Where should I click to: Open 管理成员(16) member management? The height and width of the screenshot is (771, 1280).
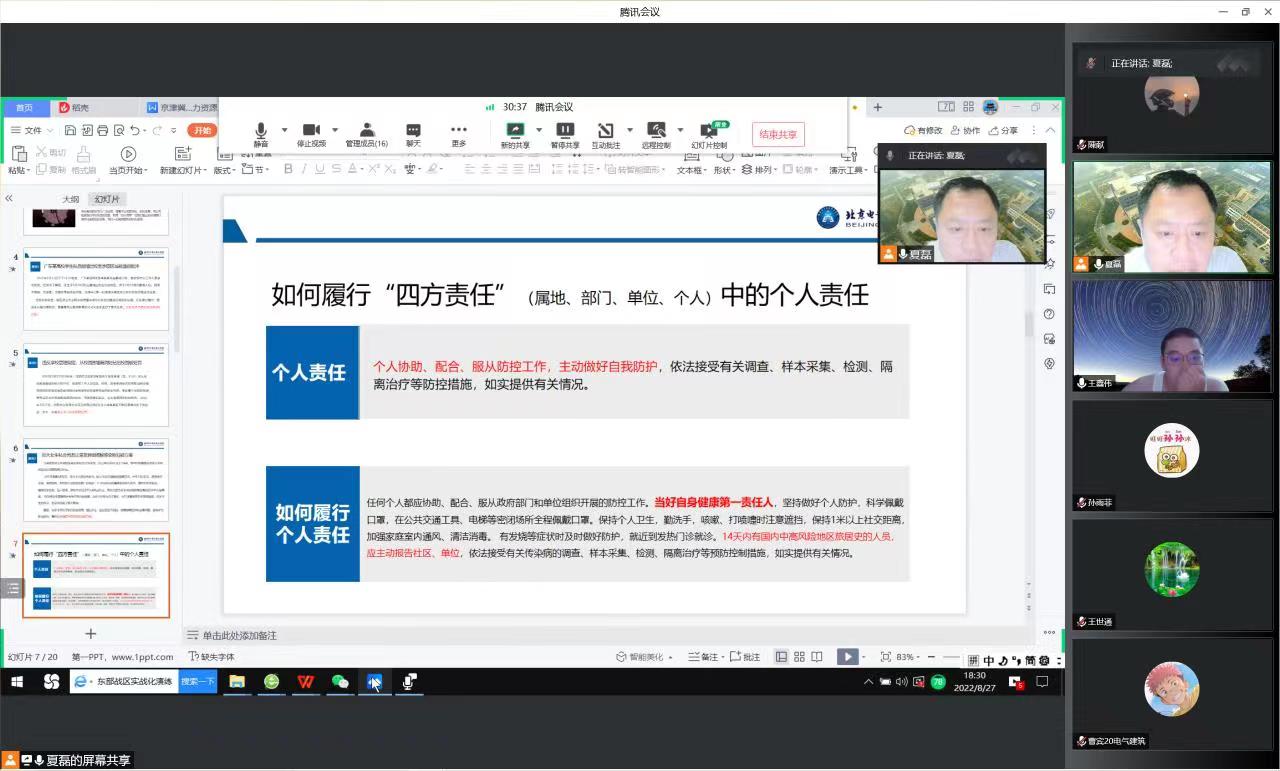pos(368,130)
